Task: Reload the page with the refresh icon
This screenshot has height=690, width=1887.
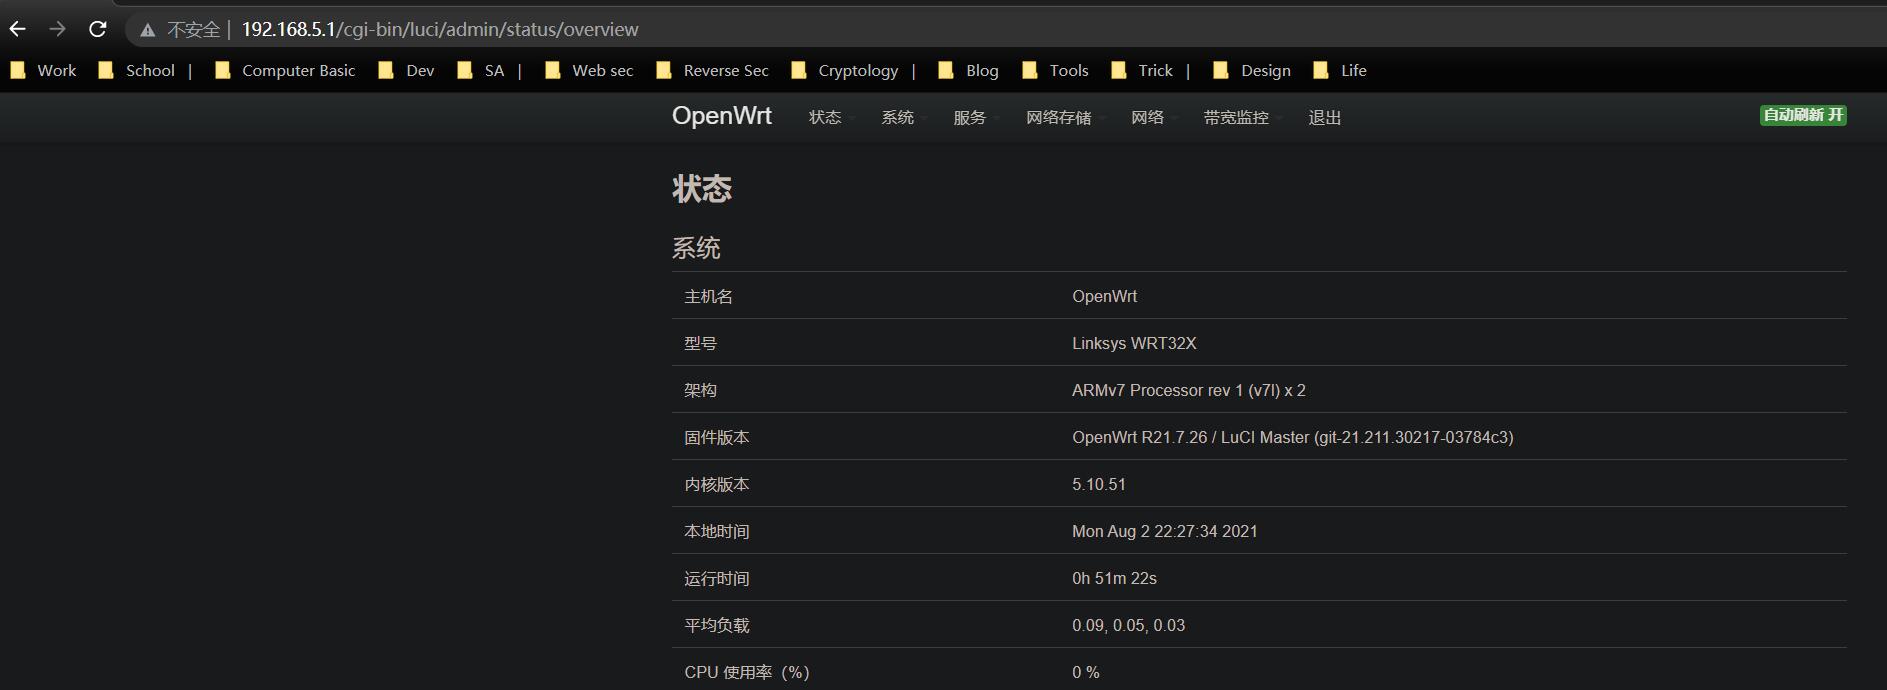Action: coord(98,29)
